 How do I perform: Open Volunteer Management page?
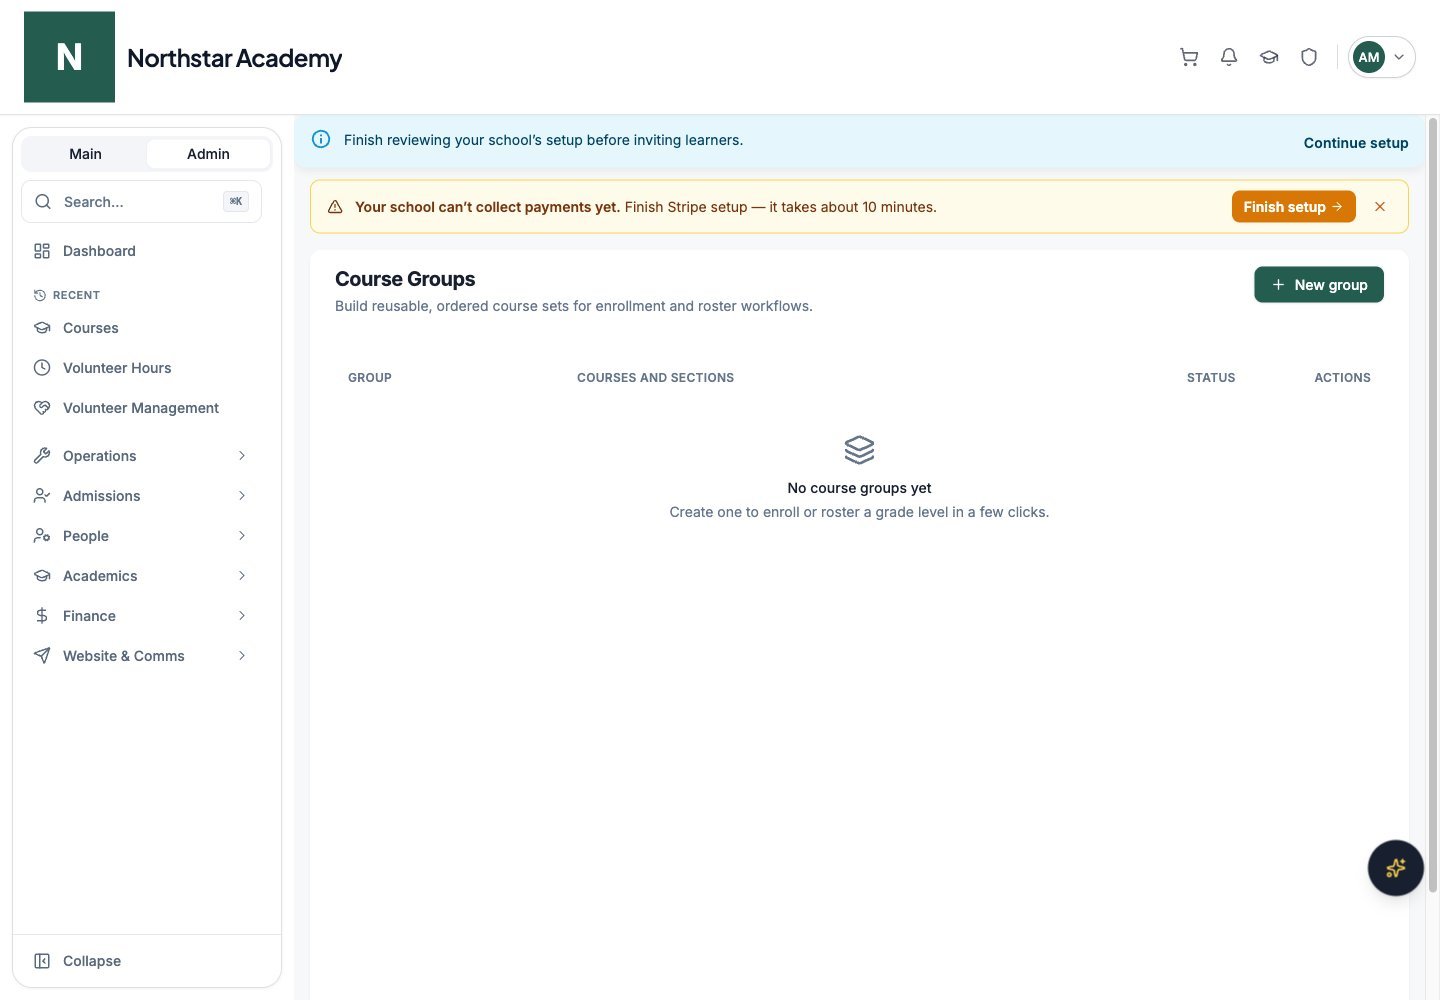pos(140,408)
